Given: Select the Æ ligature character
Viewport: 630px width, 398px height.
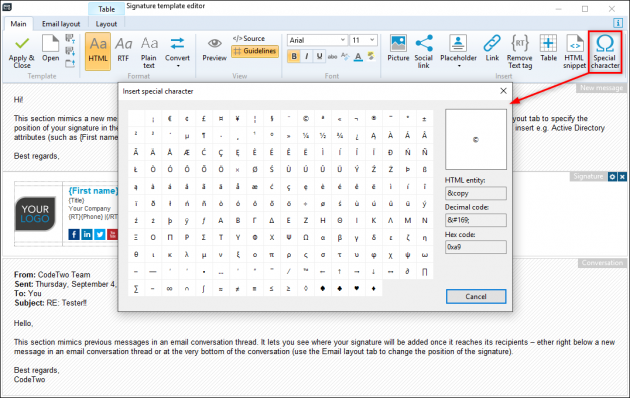Looking at the screenshot, I should (x=187, y=152).
